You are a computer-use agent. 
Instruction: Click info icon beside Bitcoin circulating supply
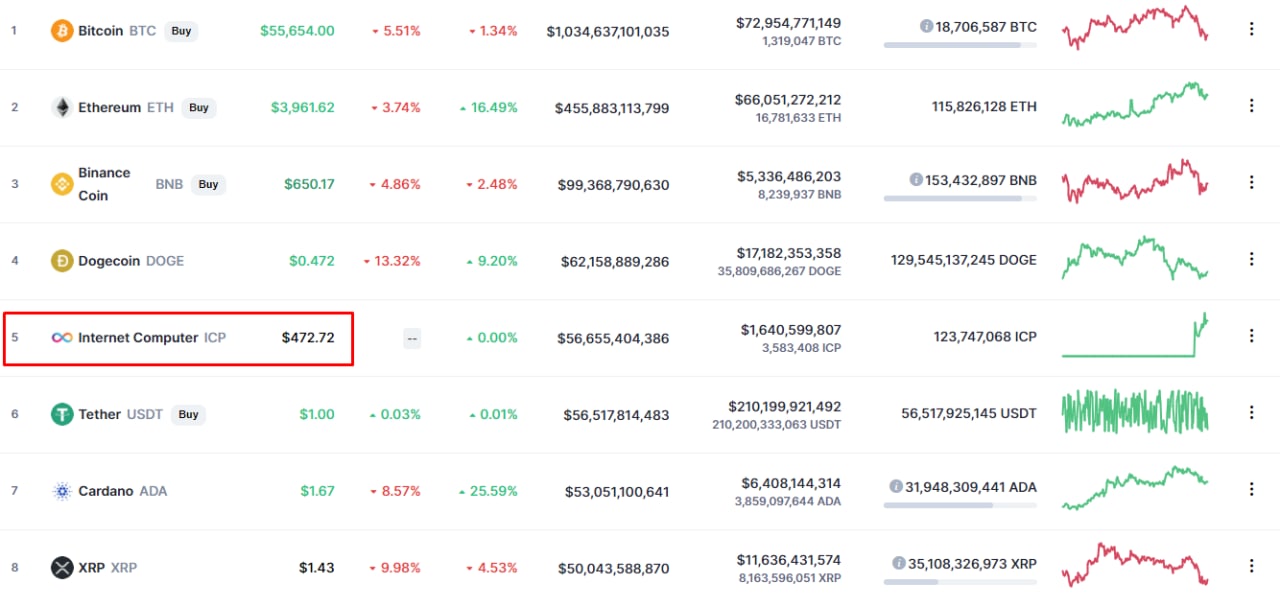927,26
